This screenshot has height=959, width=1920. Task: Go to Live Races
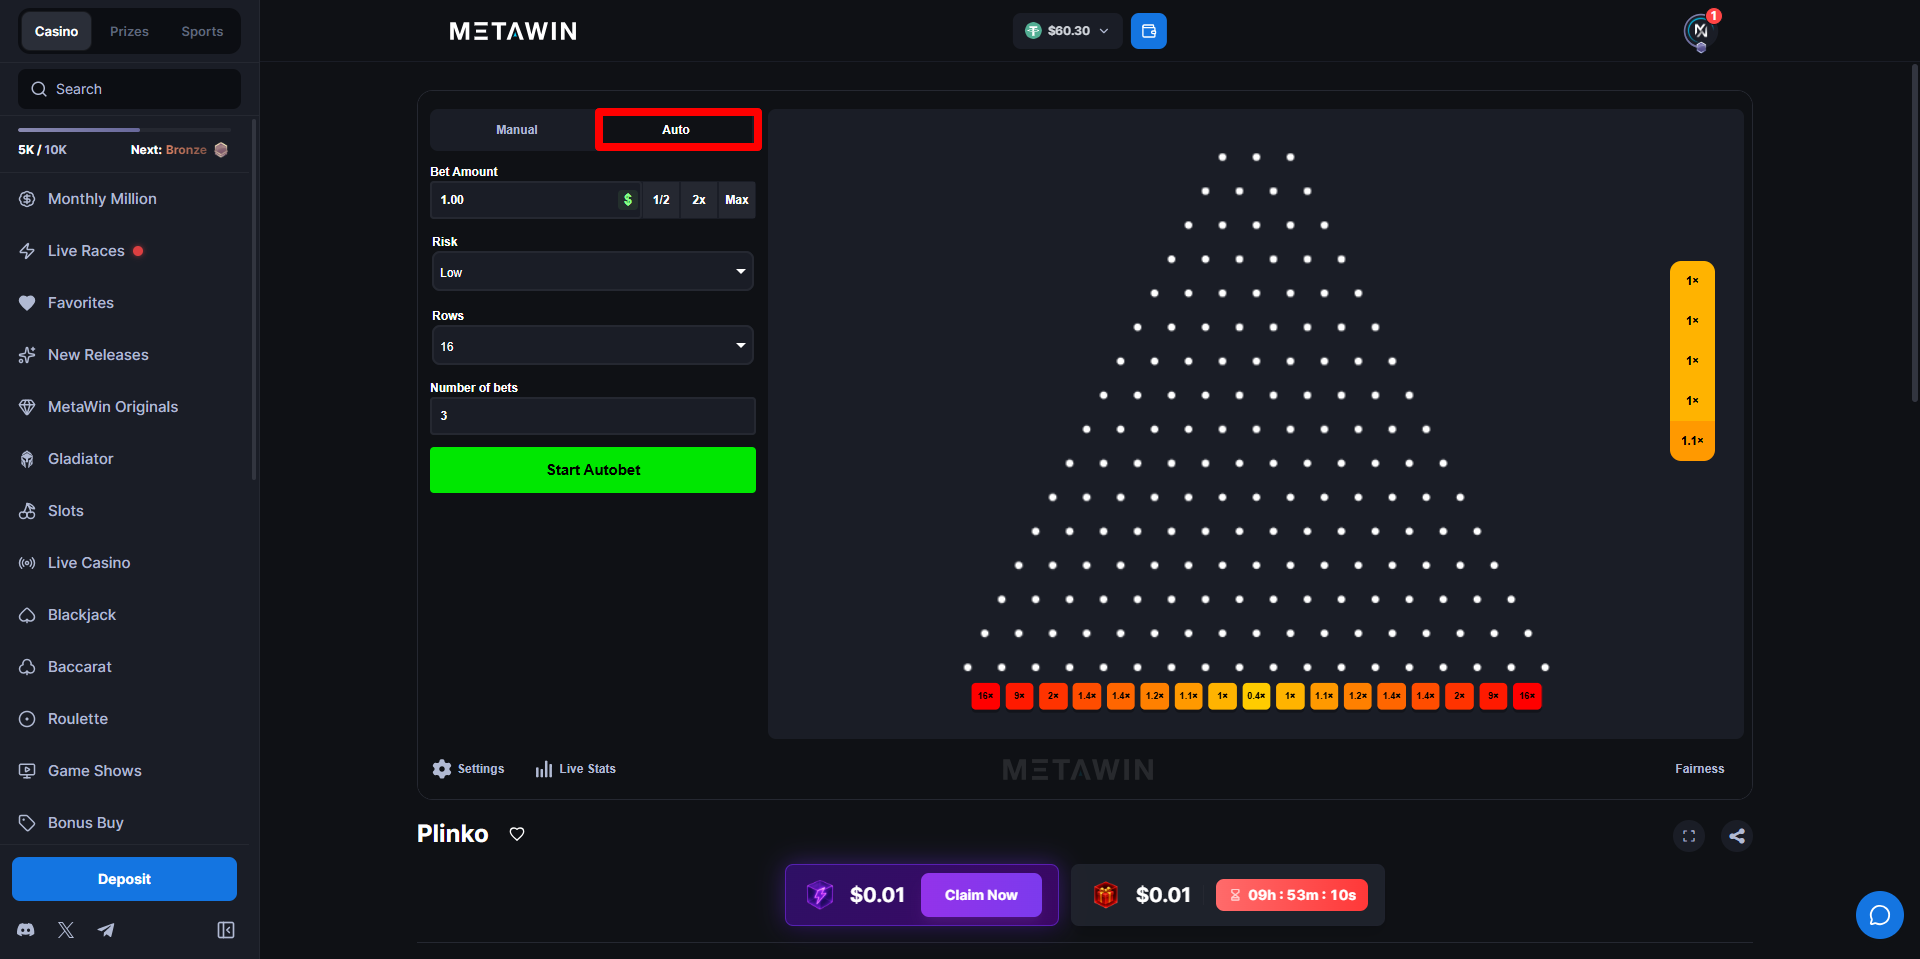[x=86, y=251]
